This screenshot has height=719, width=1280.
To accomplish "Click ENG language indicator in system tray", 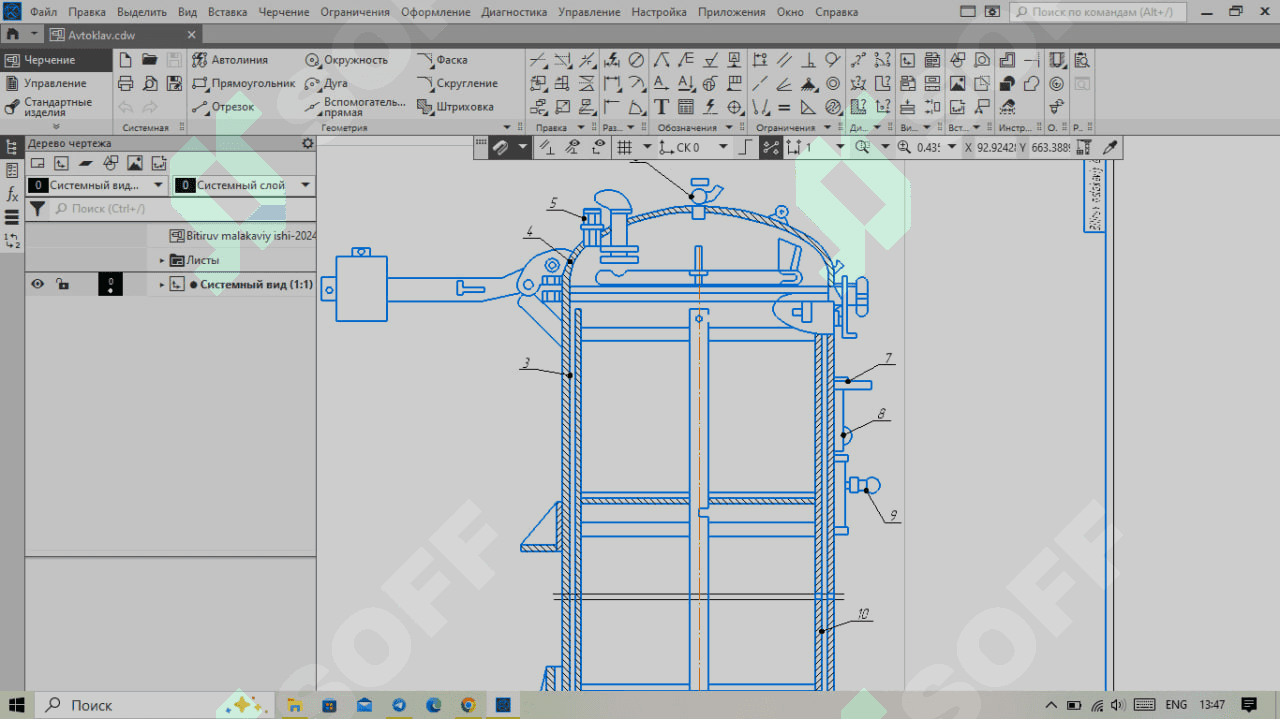I will (x=1176, y=705).
